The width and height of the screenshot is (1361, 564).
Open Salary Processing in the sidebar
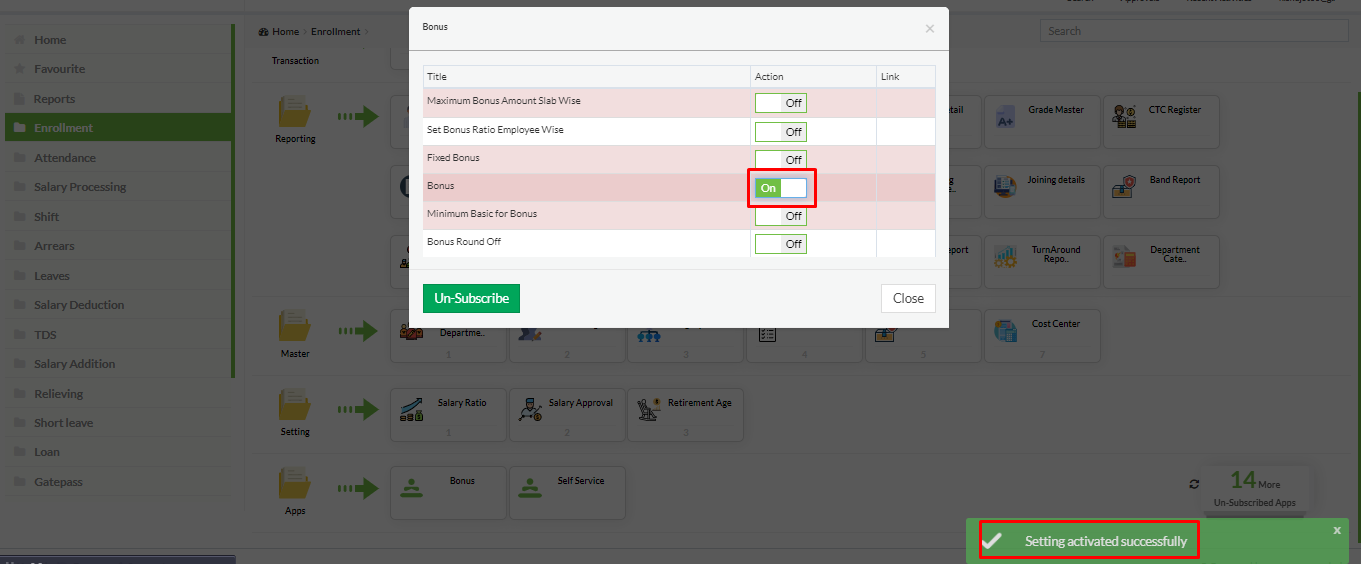pyautogui.click(x=118, y=187)
